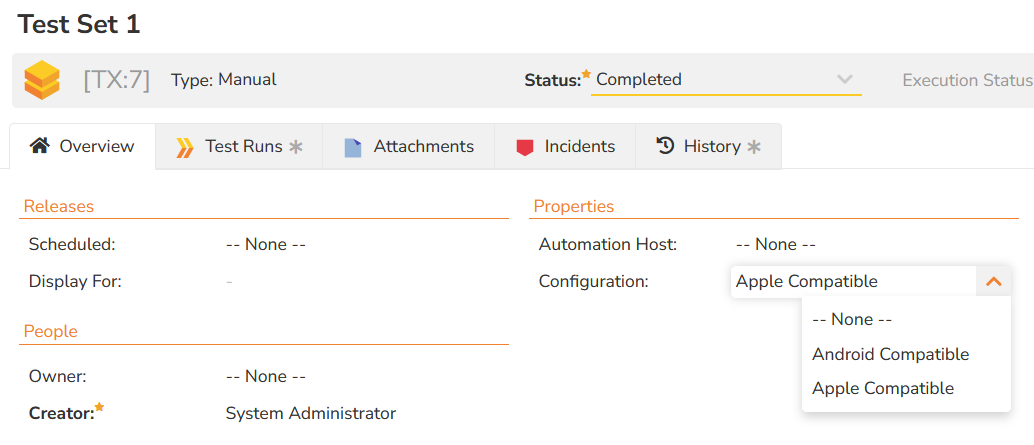This screenshot has width=1034, height=445.
Task: Open the Automation Host dropdown
Action: coord(775,244)
